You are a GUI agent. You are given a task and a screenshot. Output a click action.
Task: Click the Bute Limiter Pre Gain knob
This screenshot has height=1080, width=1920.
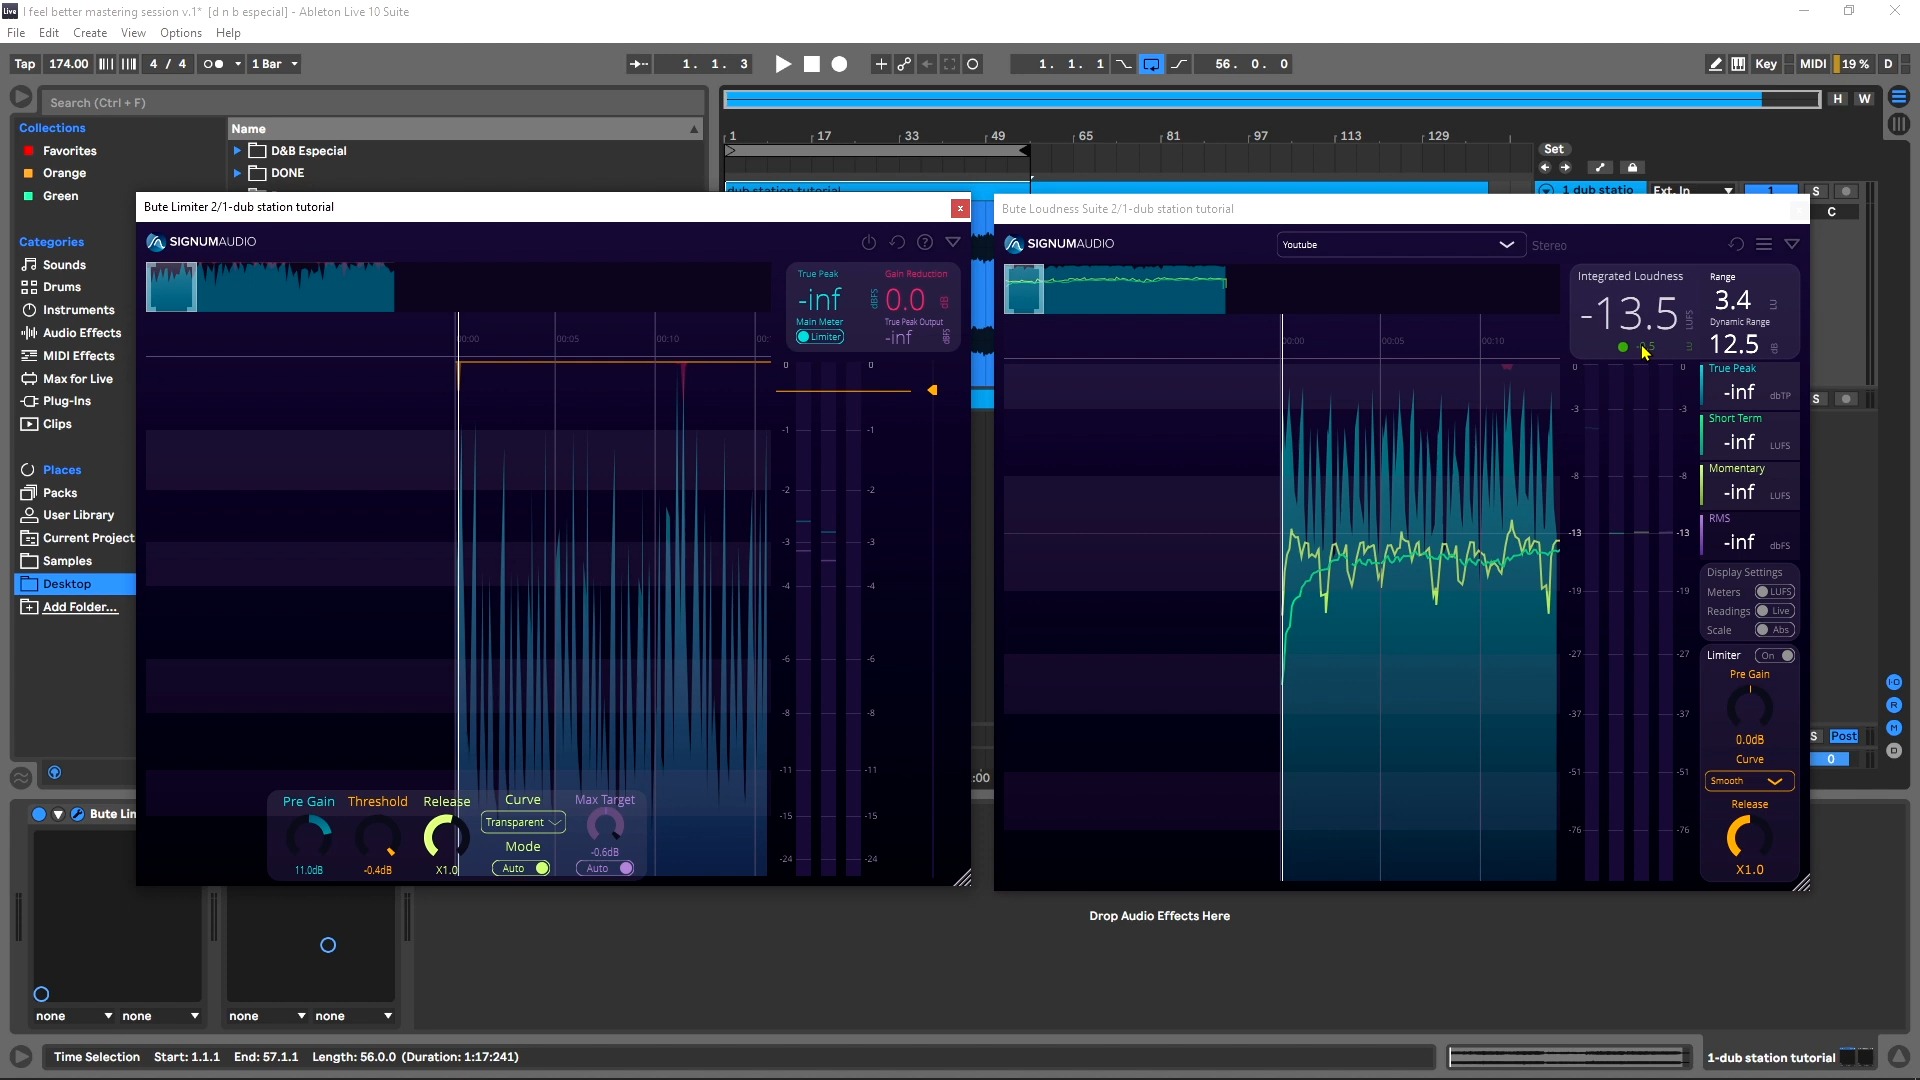pyautogui.click(x=309, y=837)
